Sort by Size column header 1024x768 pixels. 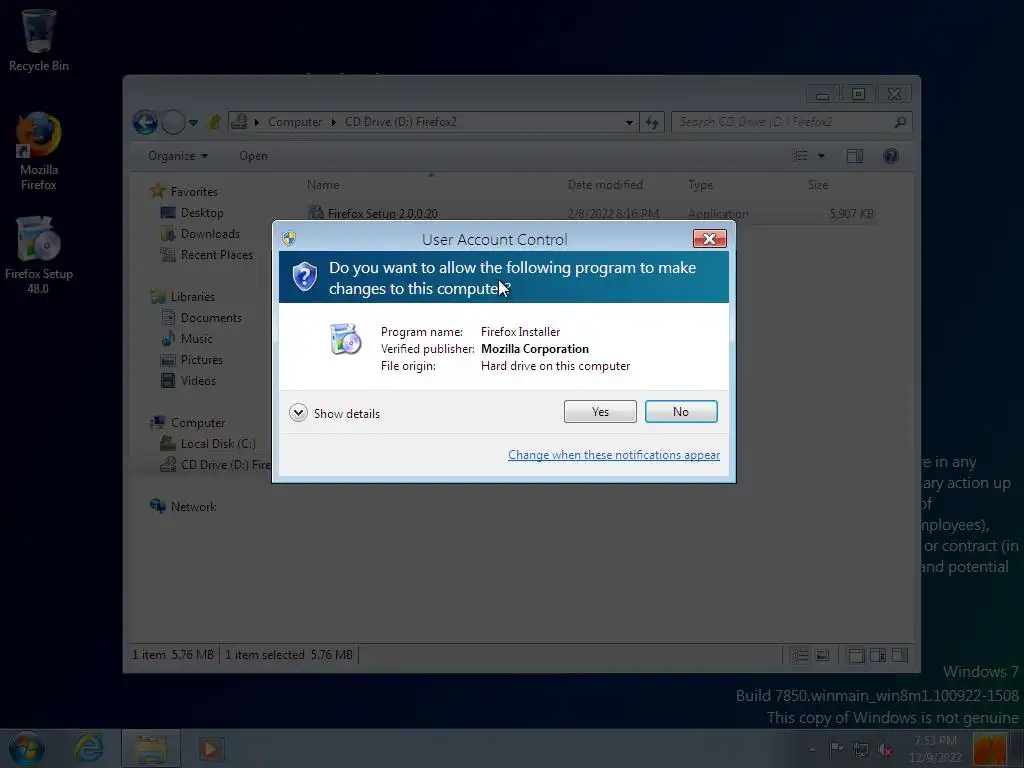[x=818, y=185]
